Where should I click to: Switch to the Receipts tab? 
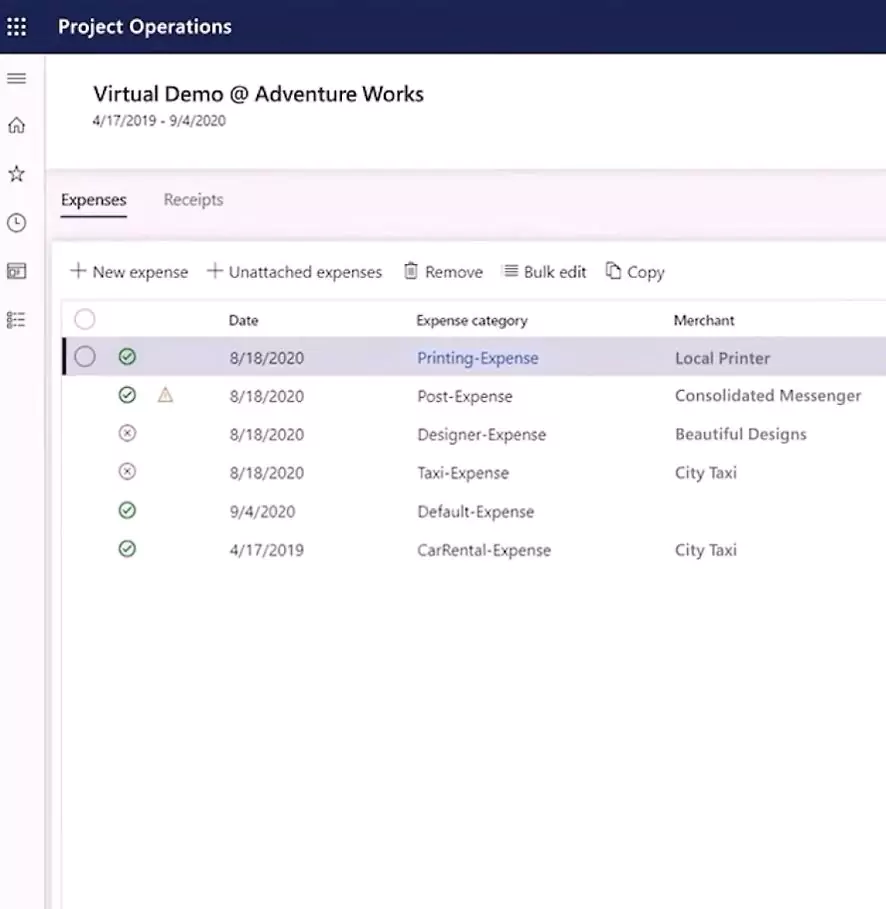point(193,200)
